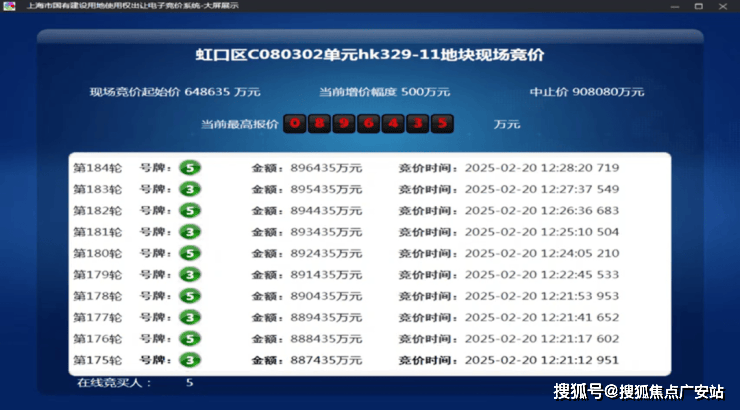
Task: Choose the 5 badge in the 第176轮 row
Action: tap(190, 339)
